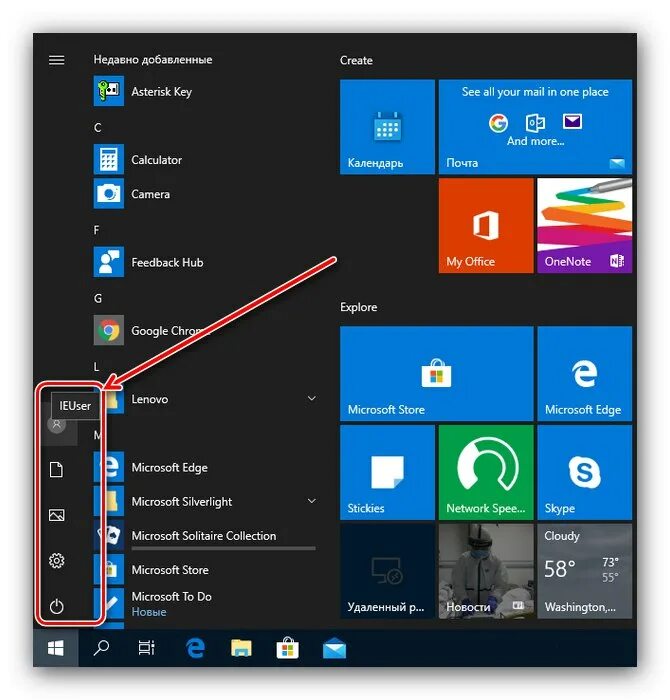Click the Lenovo folder entry
670x700 pixels.
[x=205, y=399]
